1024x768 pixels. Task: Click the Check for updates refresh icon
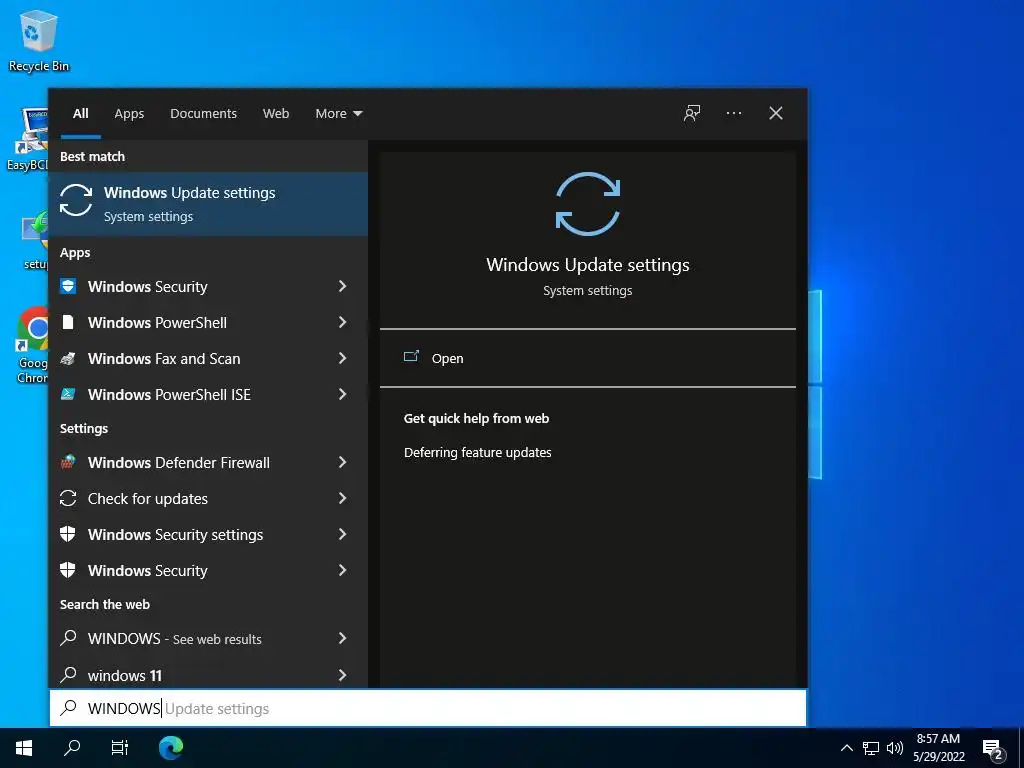[68, 498]
